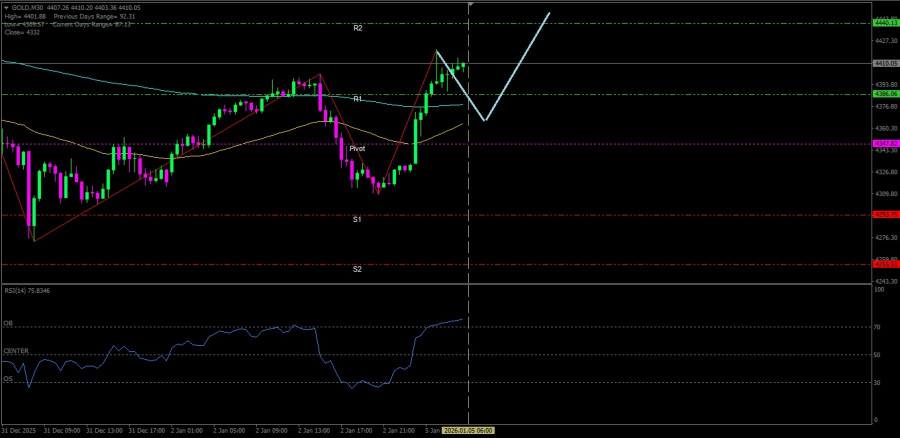Click the RSI scale value 30
900x438 pixels.
[876, 382]
